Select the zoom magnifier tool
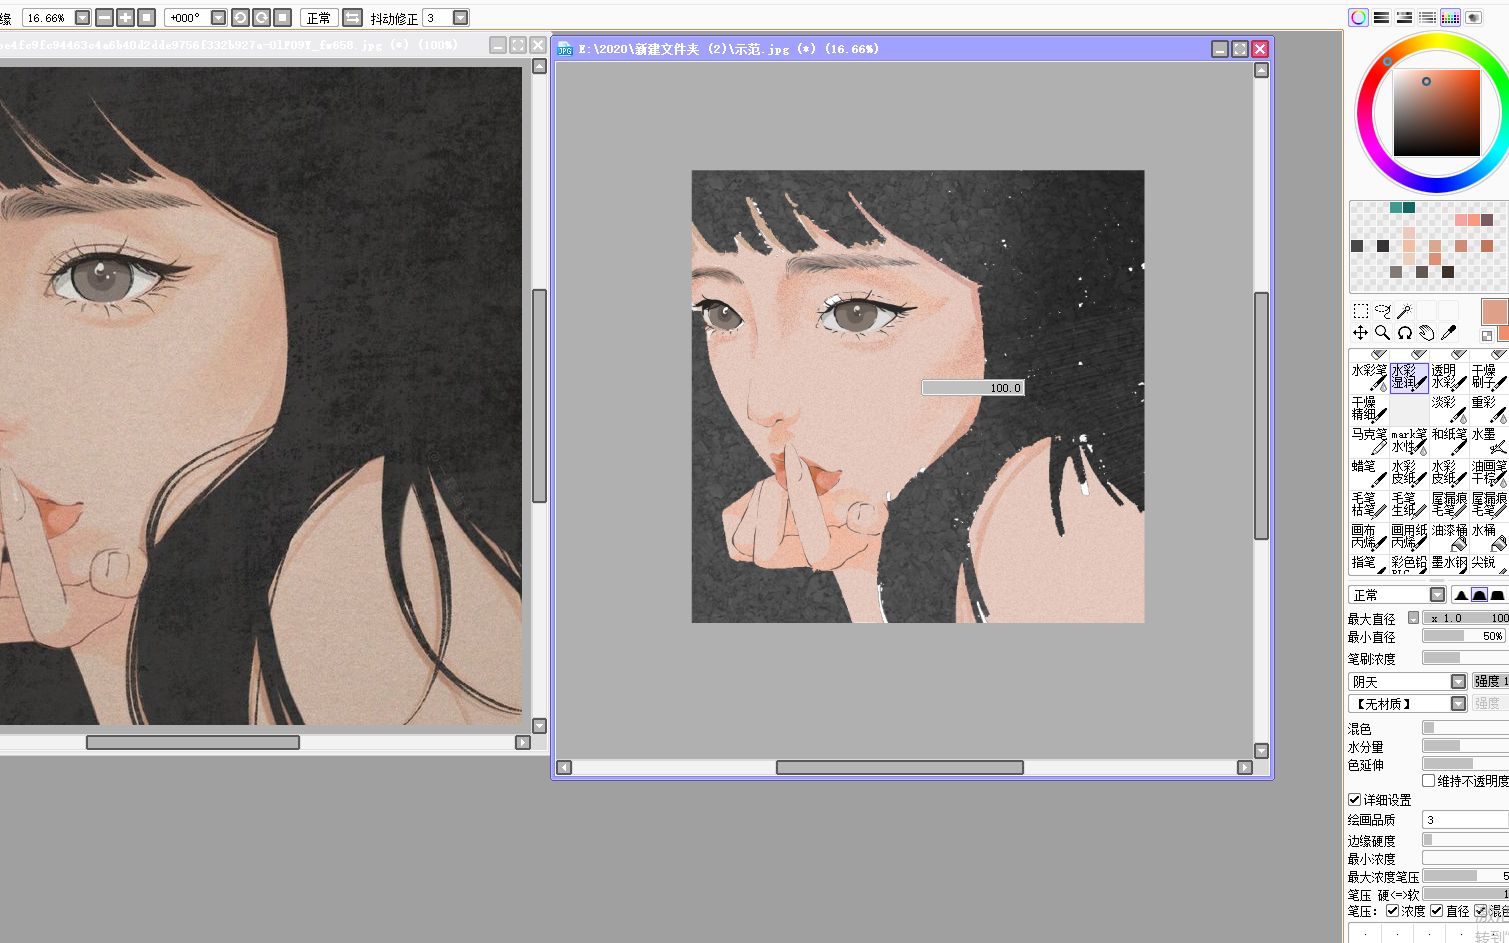The width and height of the screenshot is (1509, 943). point(1382,333)
